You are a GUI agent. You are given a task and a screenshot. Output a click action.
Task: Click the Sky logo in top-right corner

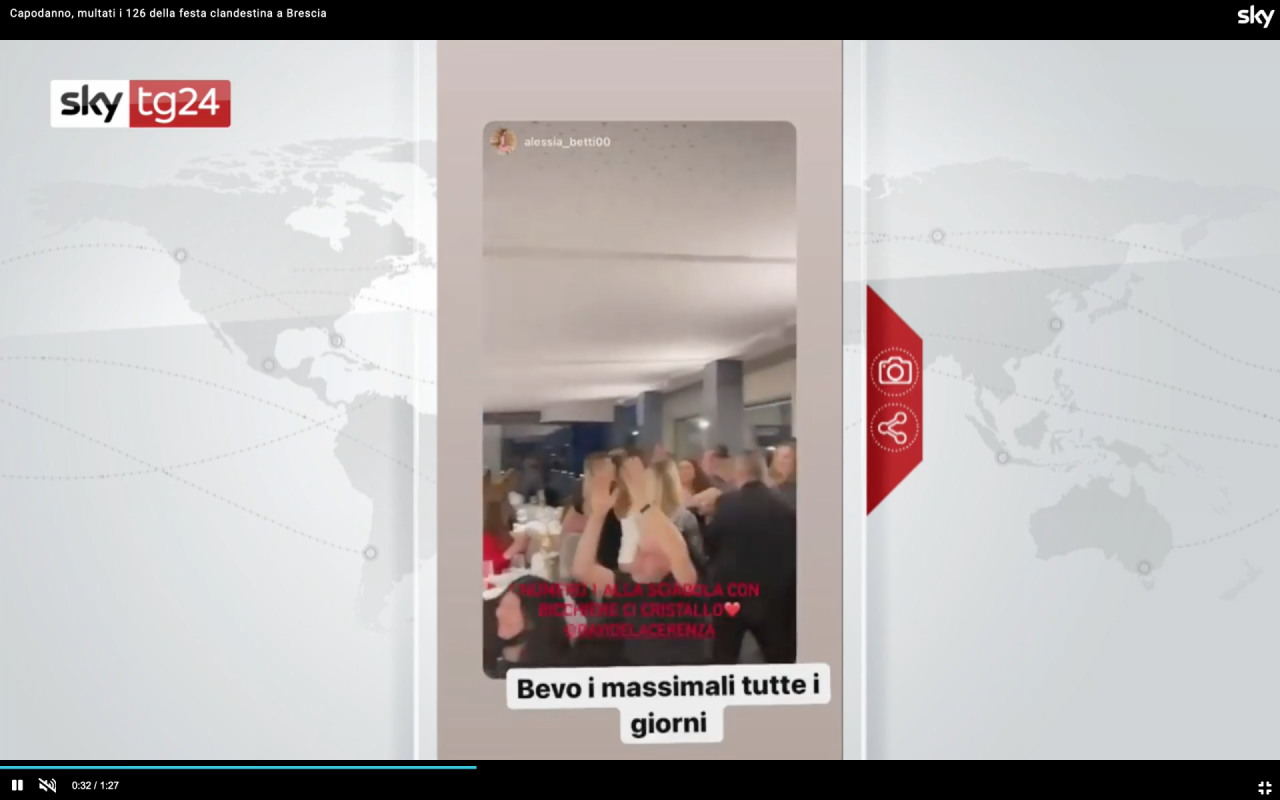tap(1255, 16)
